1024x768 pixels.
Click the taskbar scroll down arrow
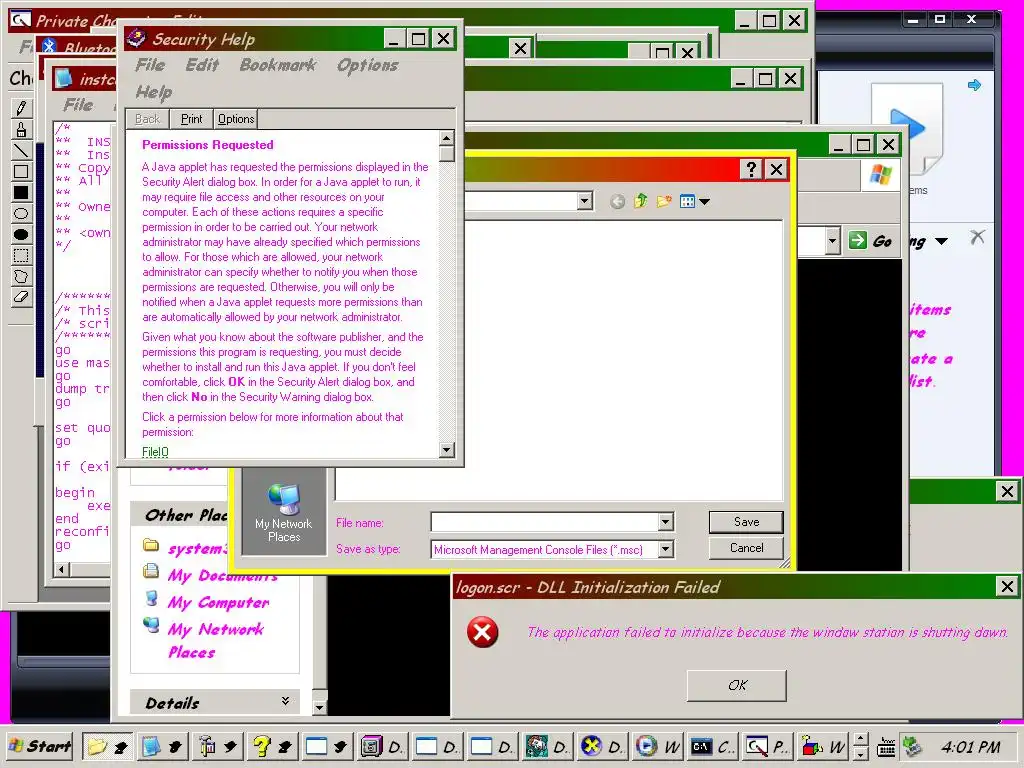click(x=861, y=753)
